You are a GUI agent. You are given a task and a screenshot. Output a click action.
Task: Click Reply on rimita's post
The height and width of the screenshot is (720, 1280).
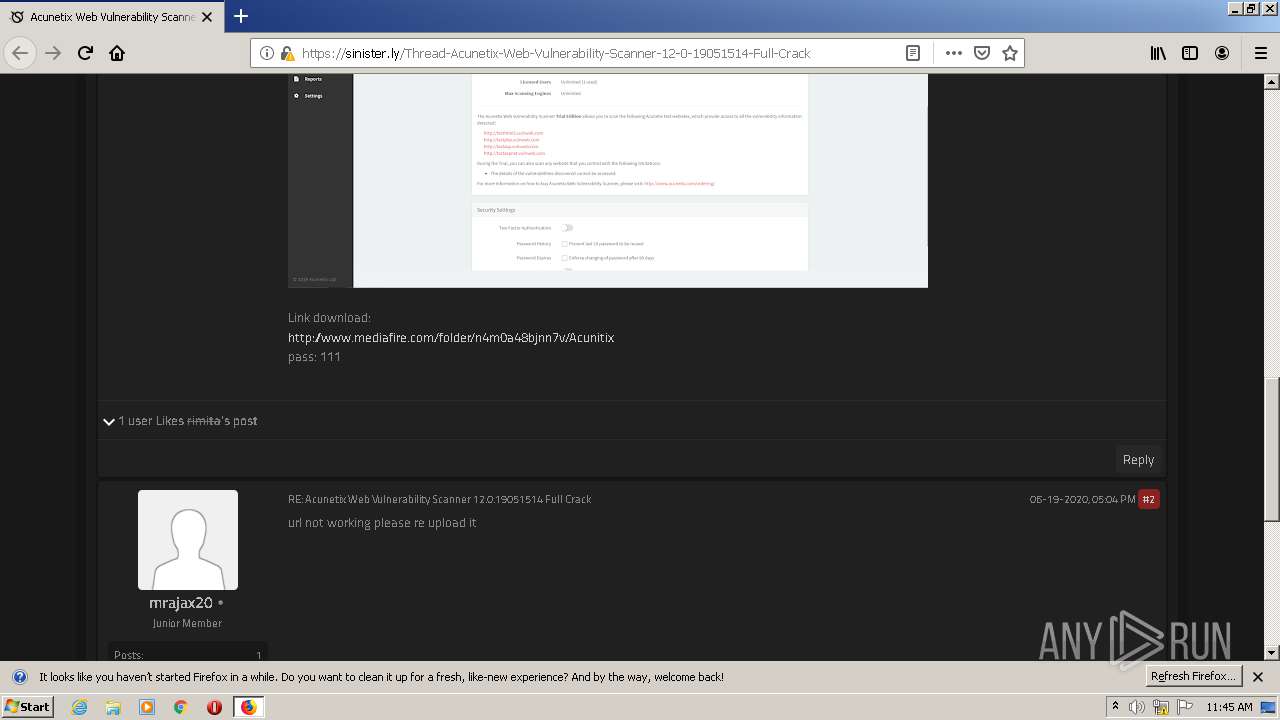[1138, 460]
